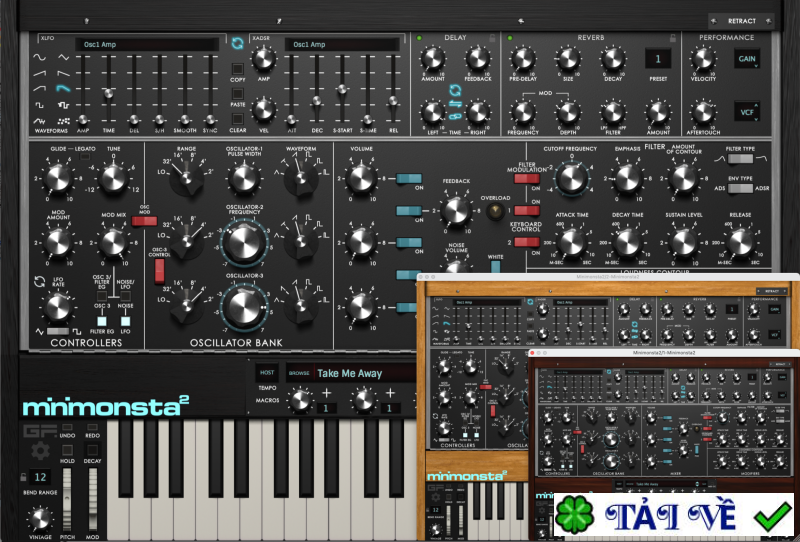The image size is (800, 542).
Task: Click the UNDO button
Action: (x=67, y=427)
